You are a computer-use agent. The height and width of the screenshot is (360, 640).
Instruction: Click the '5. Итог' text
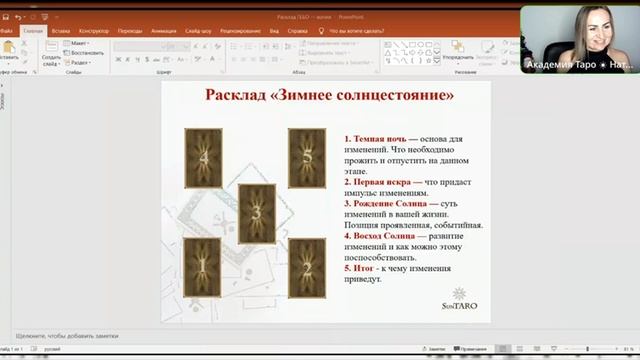[x=359, y=268]
